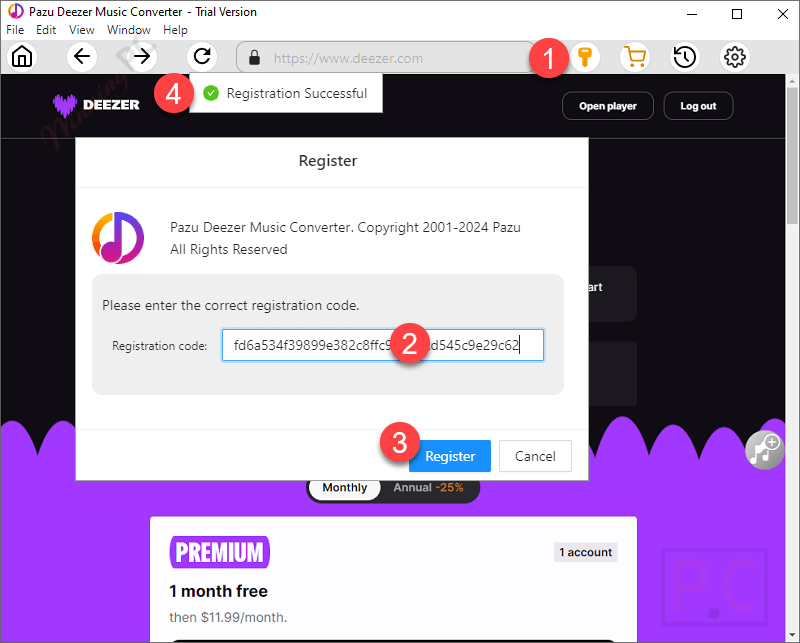Click the add-music floating icon
This screenshot has height=643, width=800.
pos(764,450)
